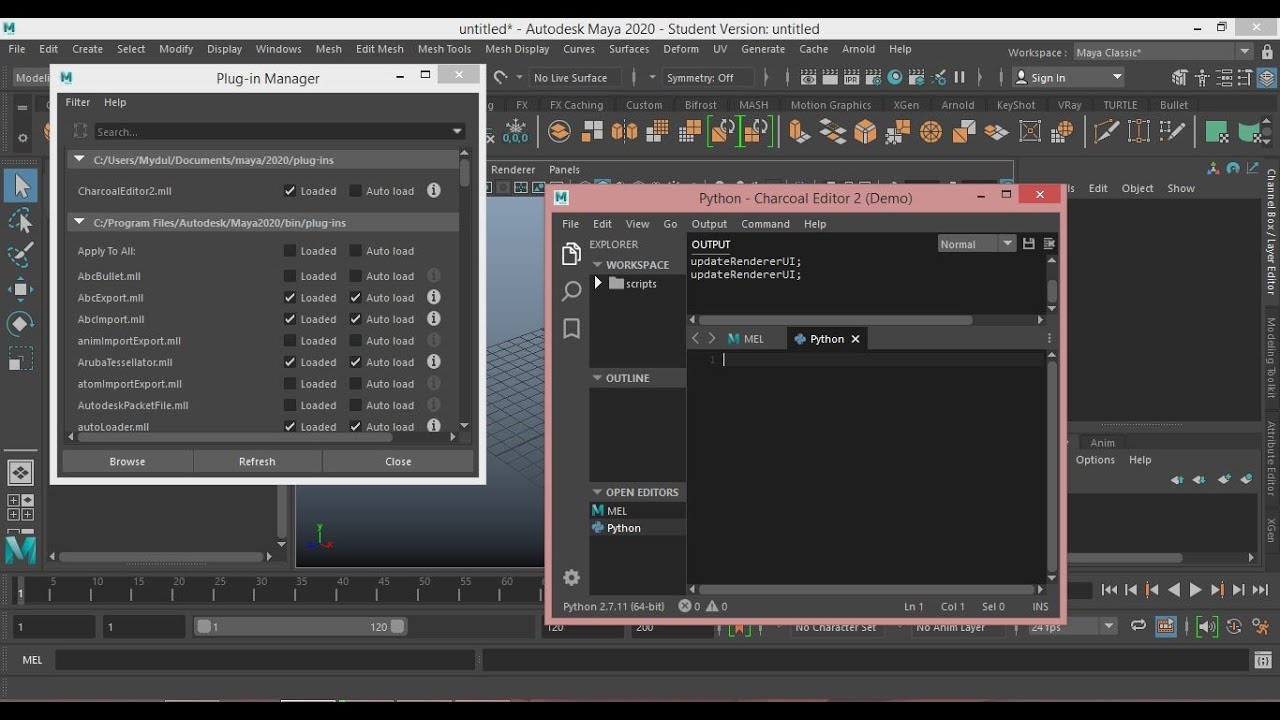Click the Save output icon in OUTPUT panel
The image size is (1280, 720).
[x=1028, y=243]
